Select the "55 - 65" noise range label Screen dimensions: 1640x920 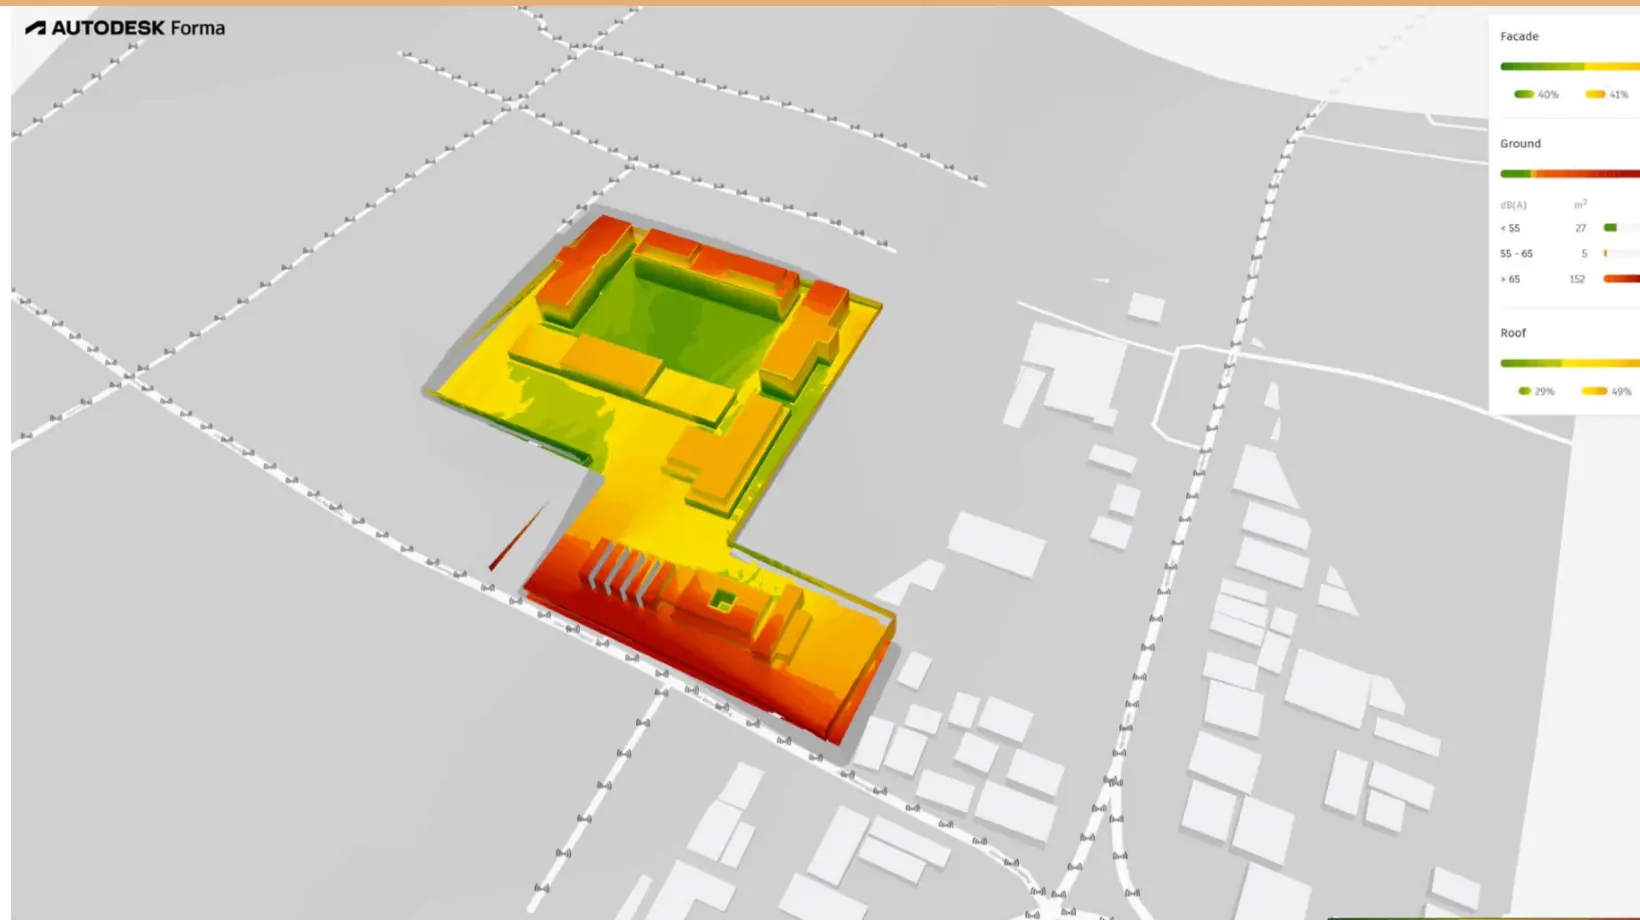pos(1516,254)
